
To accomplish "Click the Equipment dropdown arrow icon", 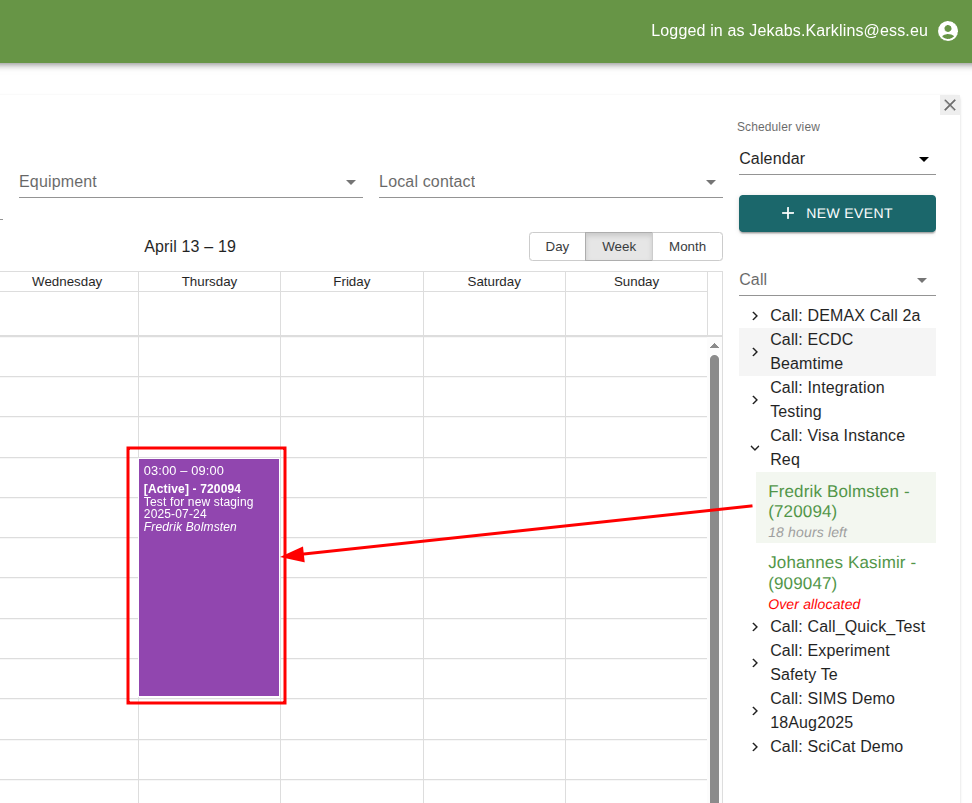I will [351, 182].
